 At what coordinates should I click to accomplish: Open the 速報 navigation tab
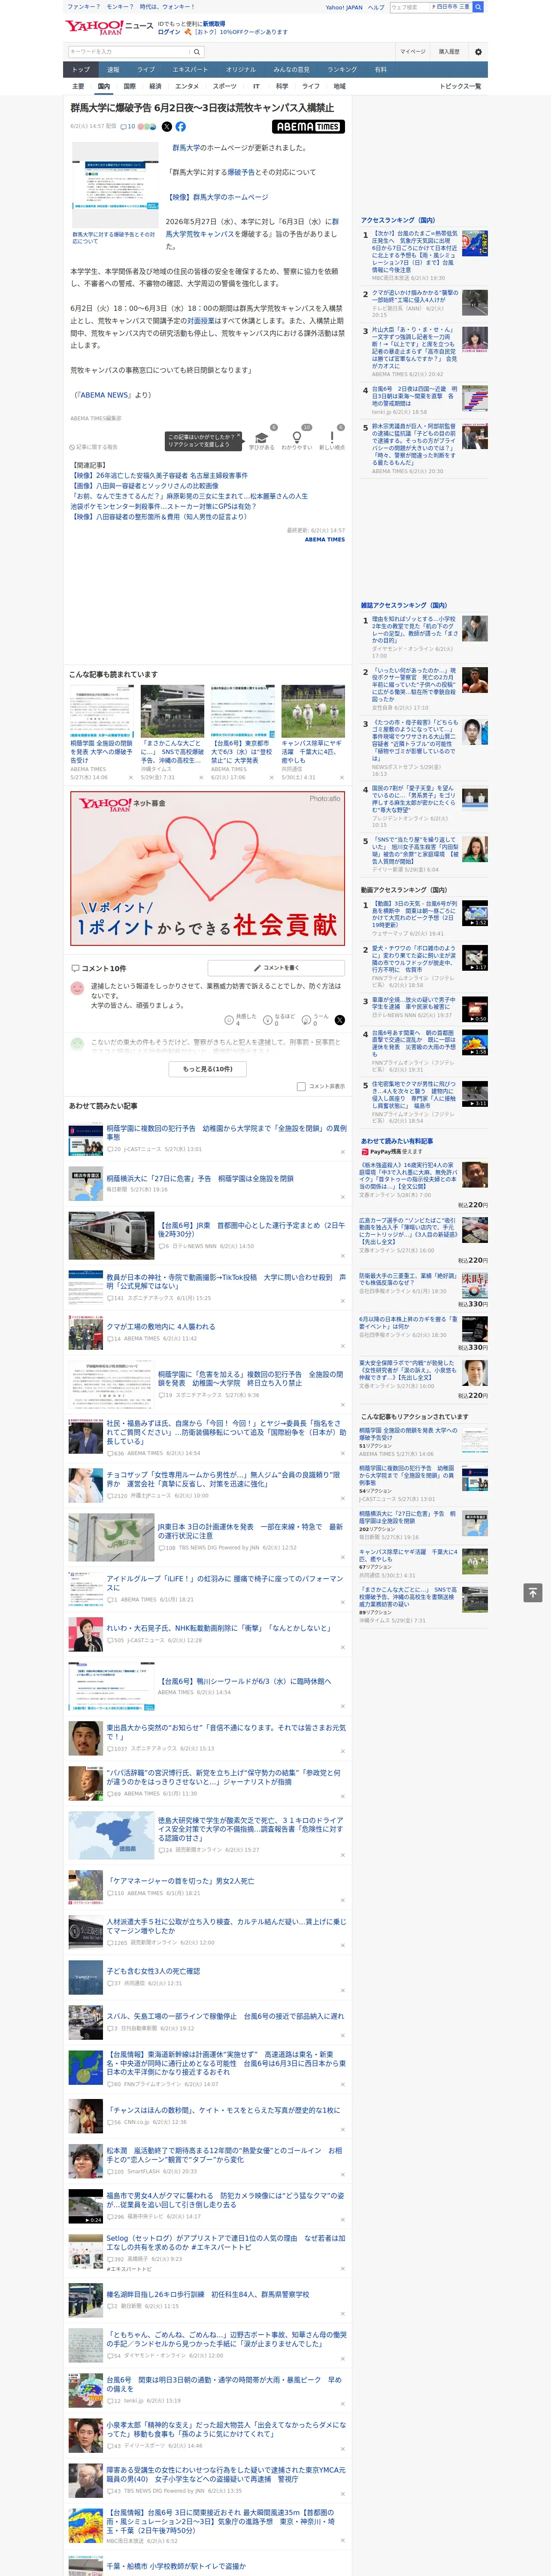[113, 70]
